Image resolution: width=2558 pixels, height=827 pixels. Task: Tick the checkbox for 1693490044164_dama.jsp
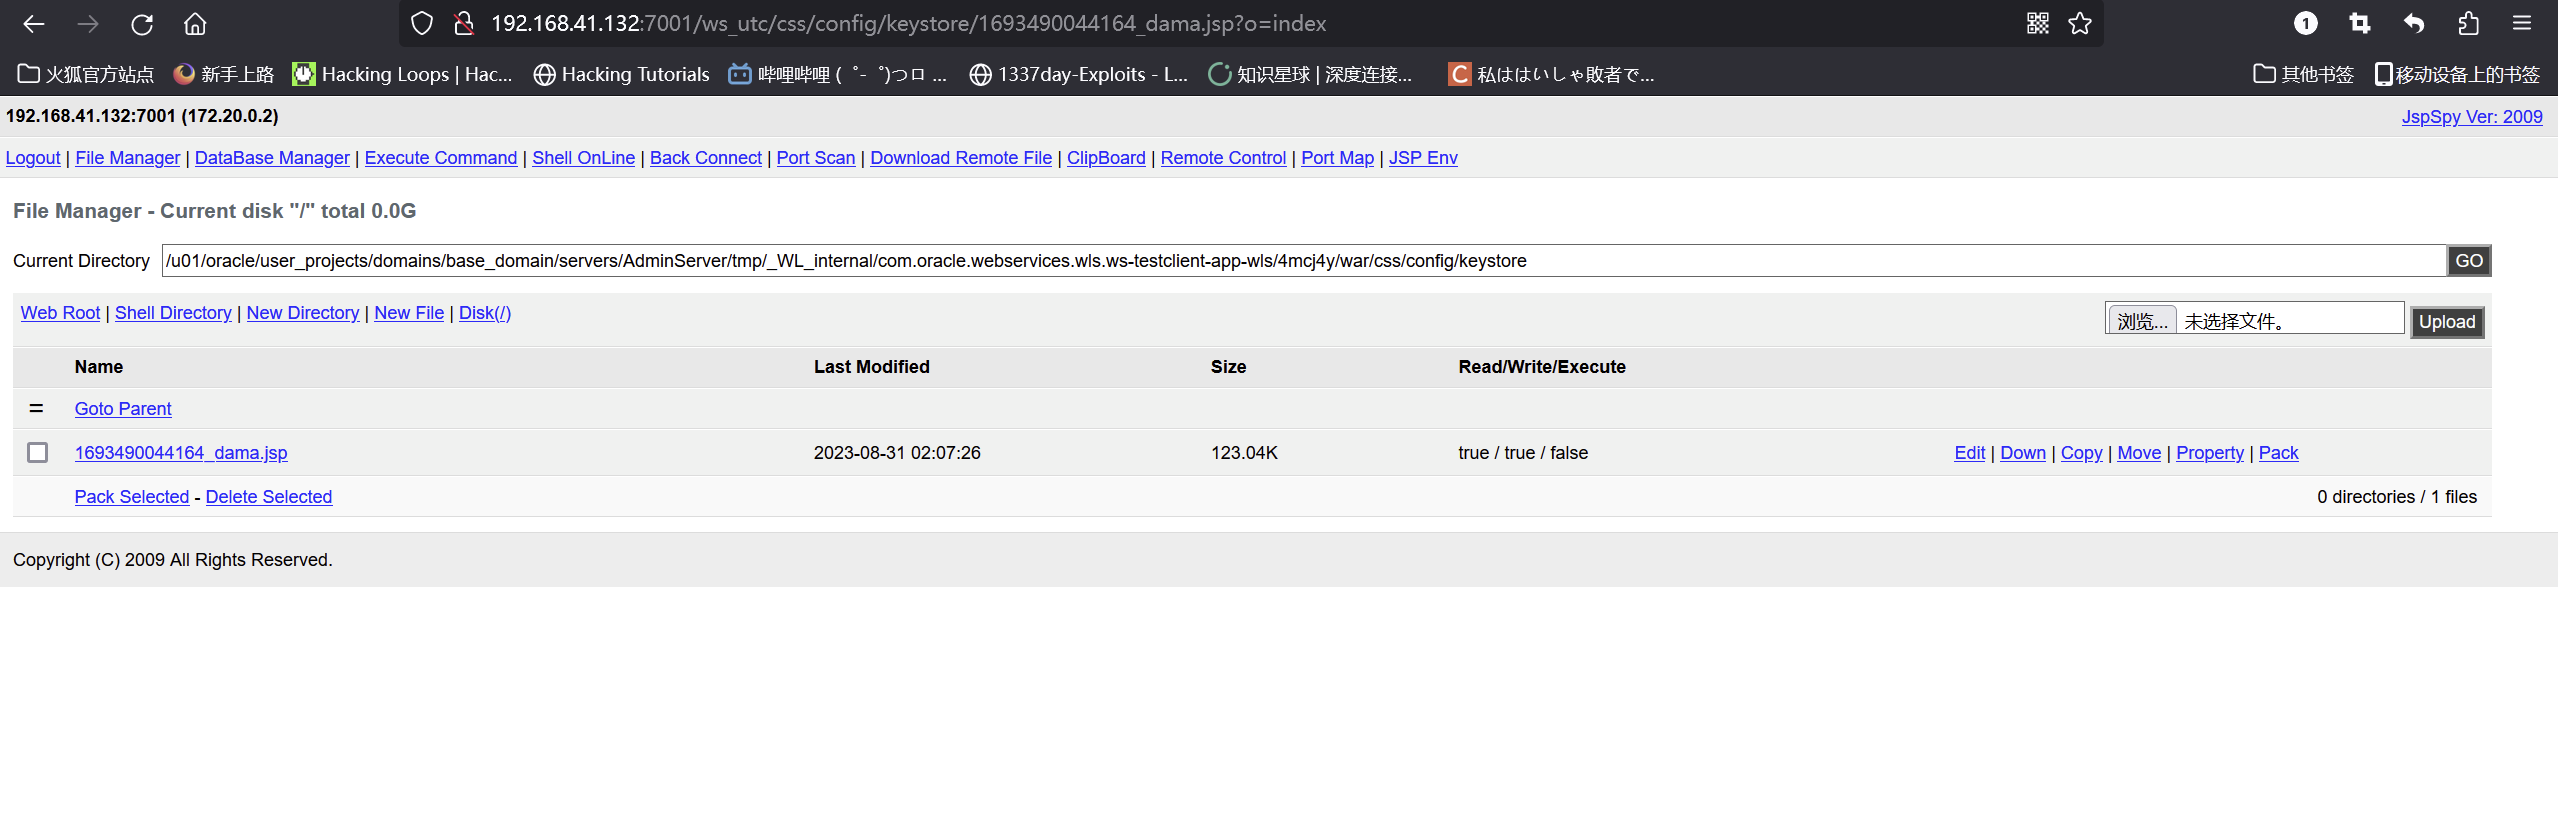pyautogui.click(x=37, y=453)
